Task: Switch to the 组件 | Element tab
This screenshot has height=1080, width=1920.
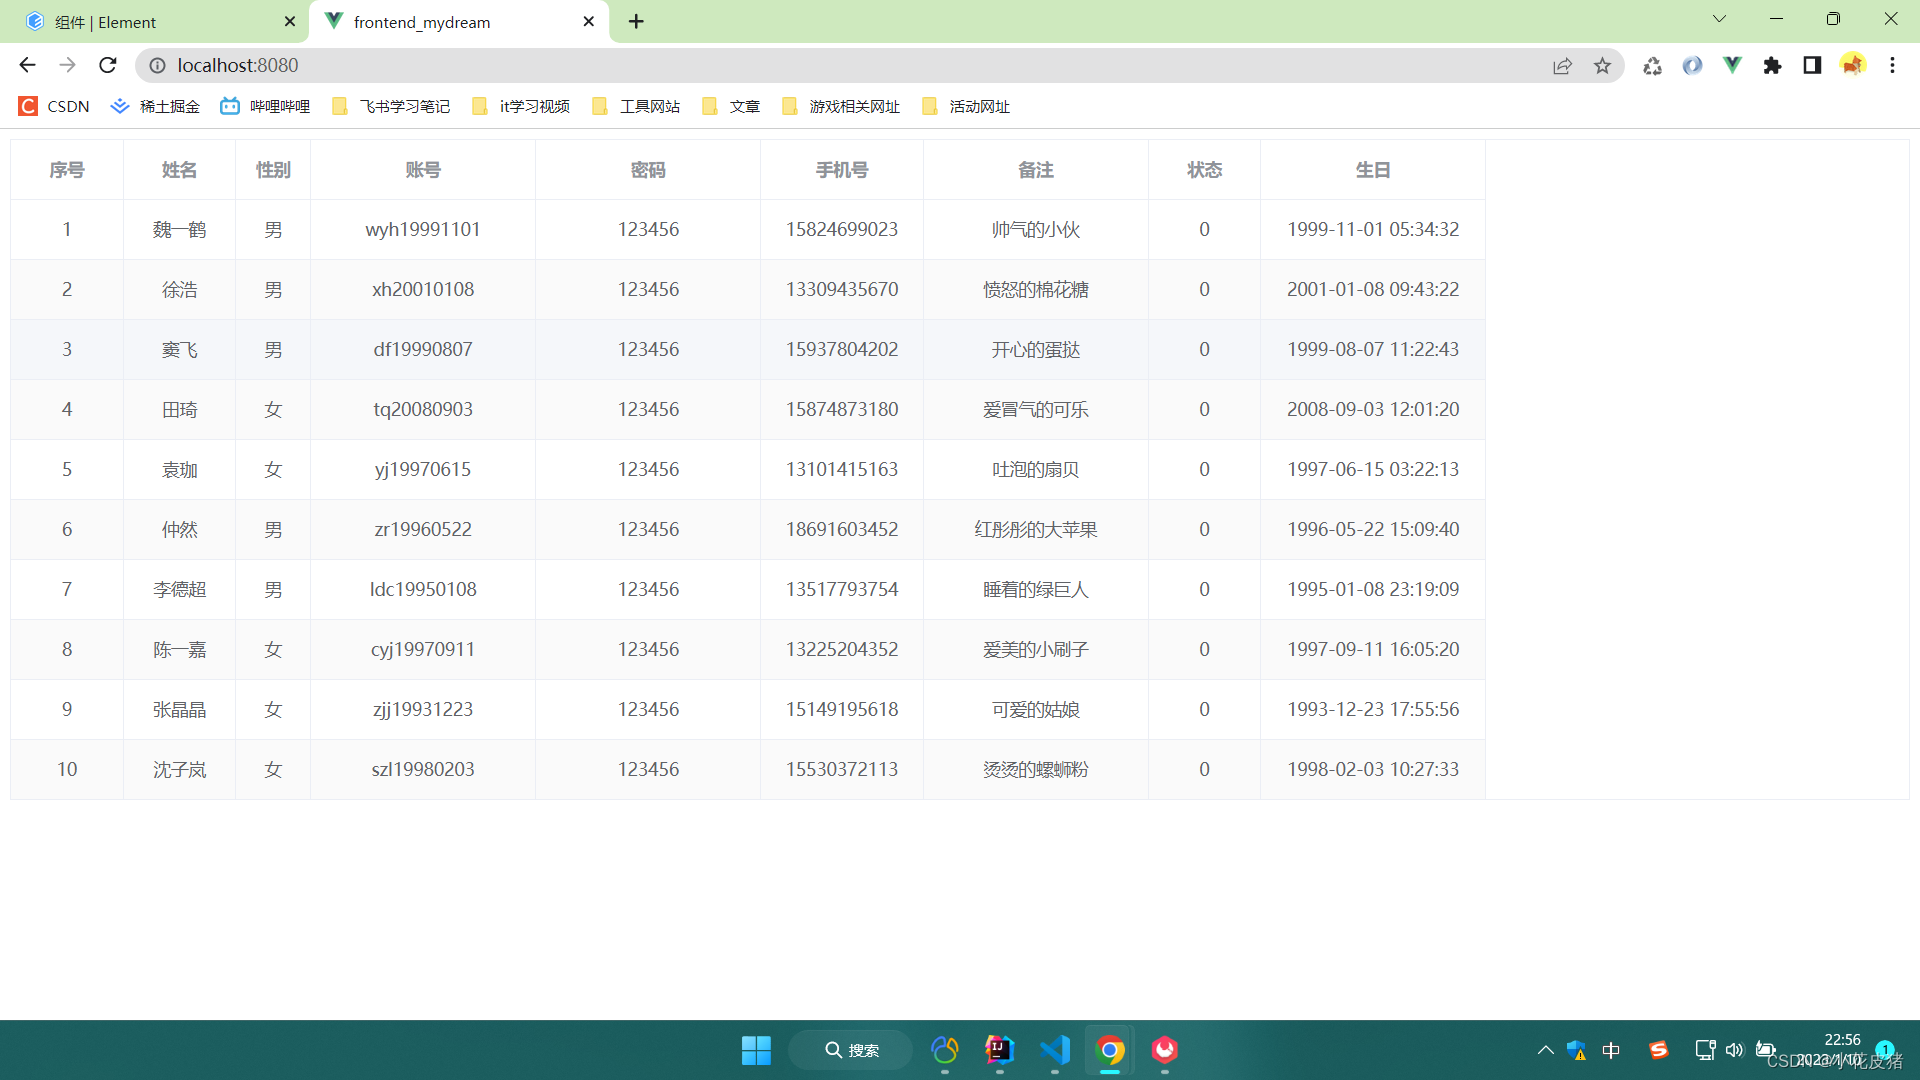Action: 155,21
